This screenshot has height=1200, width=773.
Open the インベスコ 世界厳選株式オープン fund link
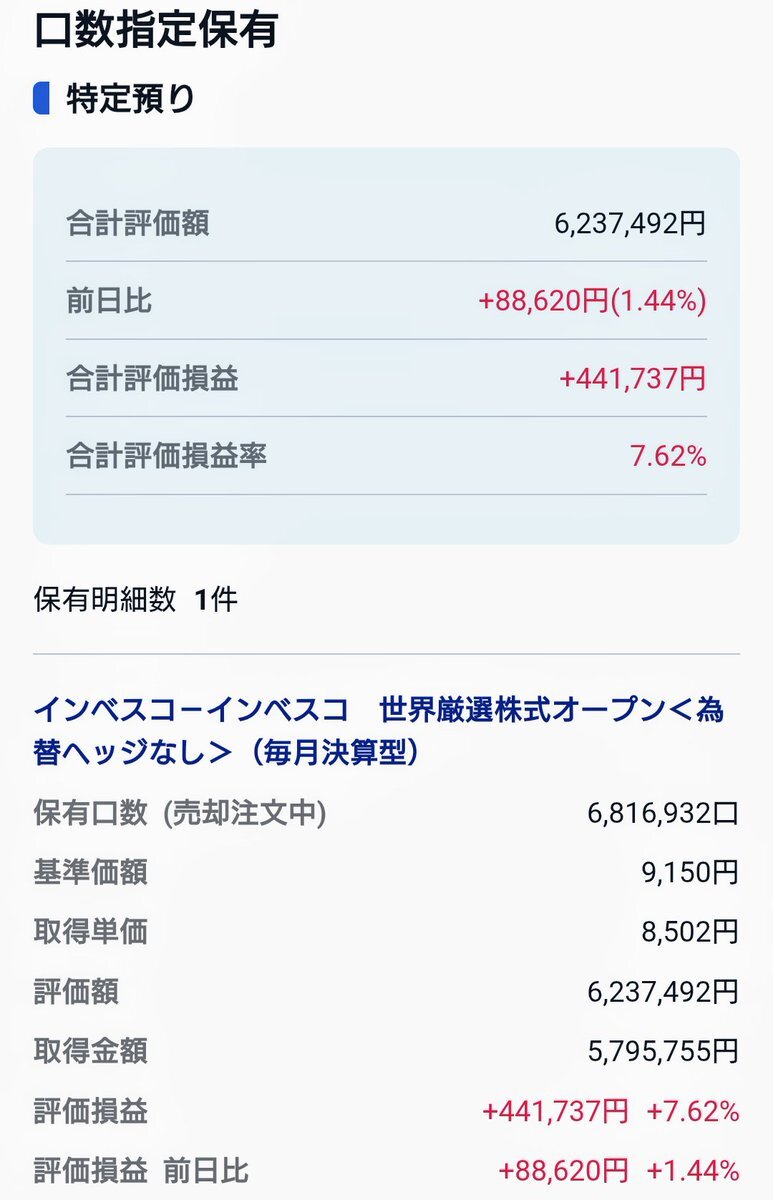click(379, 731)
